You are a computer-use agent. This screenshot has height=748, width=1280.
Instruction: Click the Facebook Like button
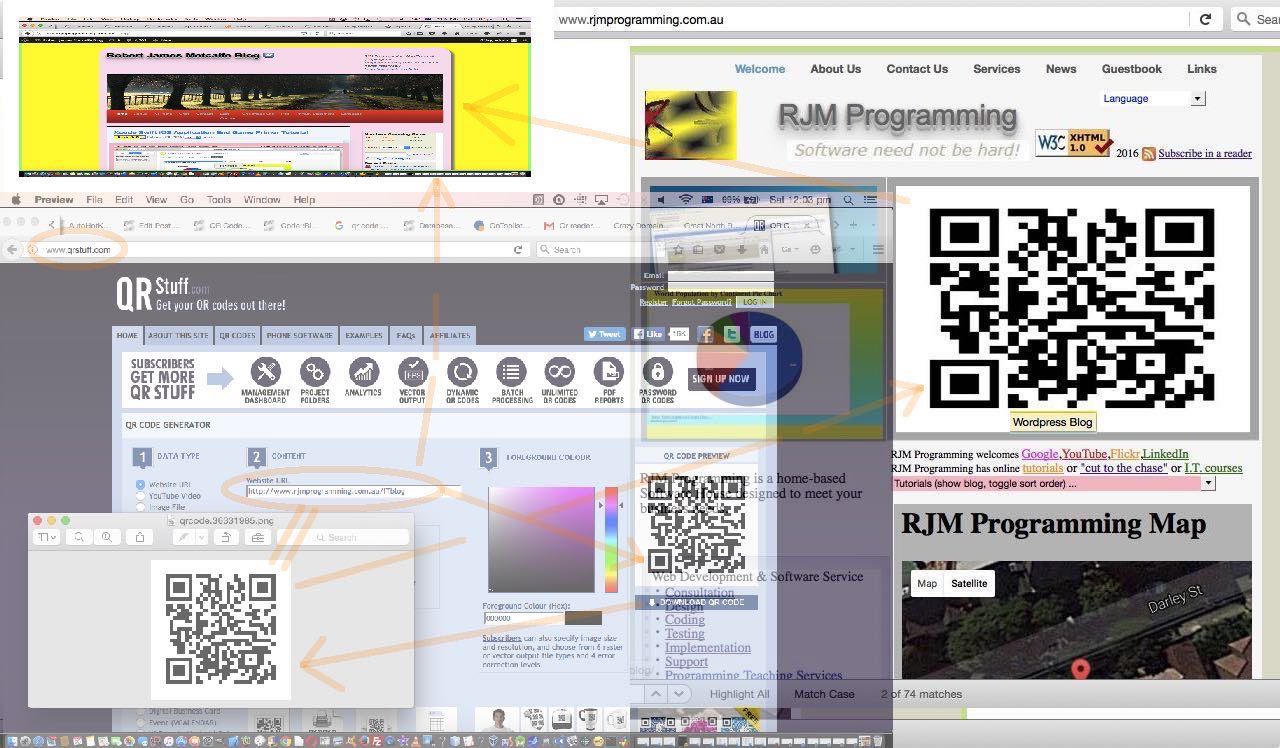tap(647, 334)
